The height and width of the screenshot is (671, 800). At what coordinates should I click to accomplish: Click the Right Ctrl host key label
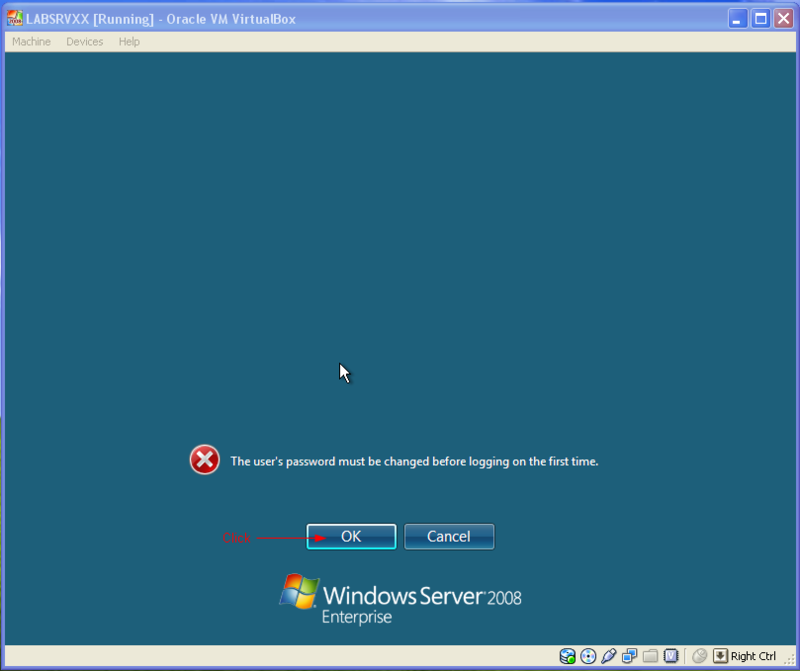click(x=753, y=656)
